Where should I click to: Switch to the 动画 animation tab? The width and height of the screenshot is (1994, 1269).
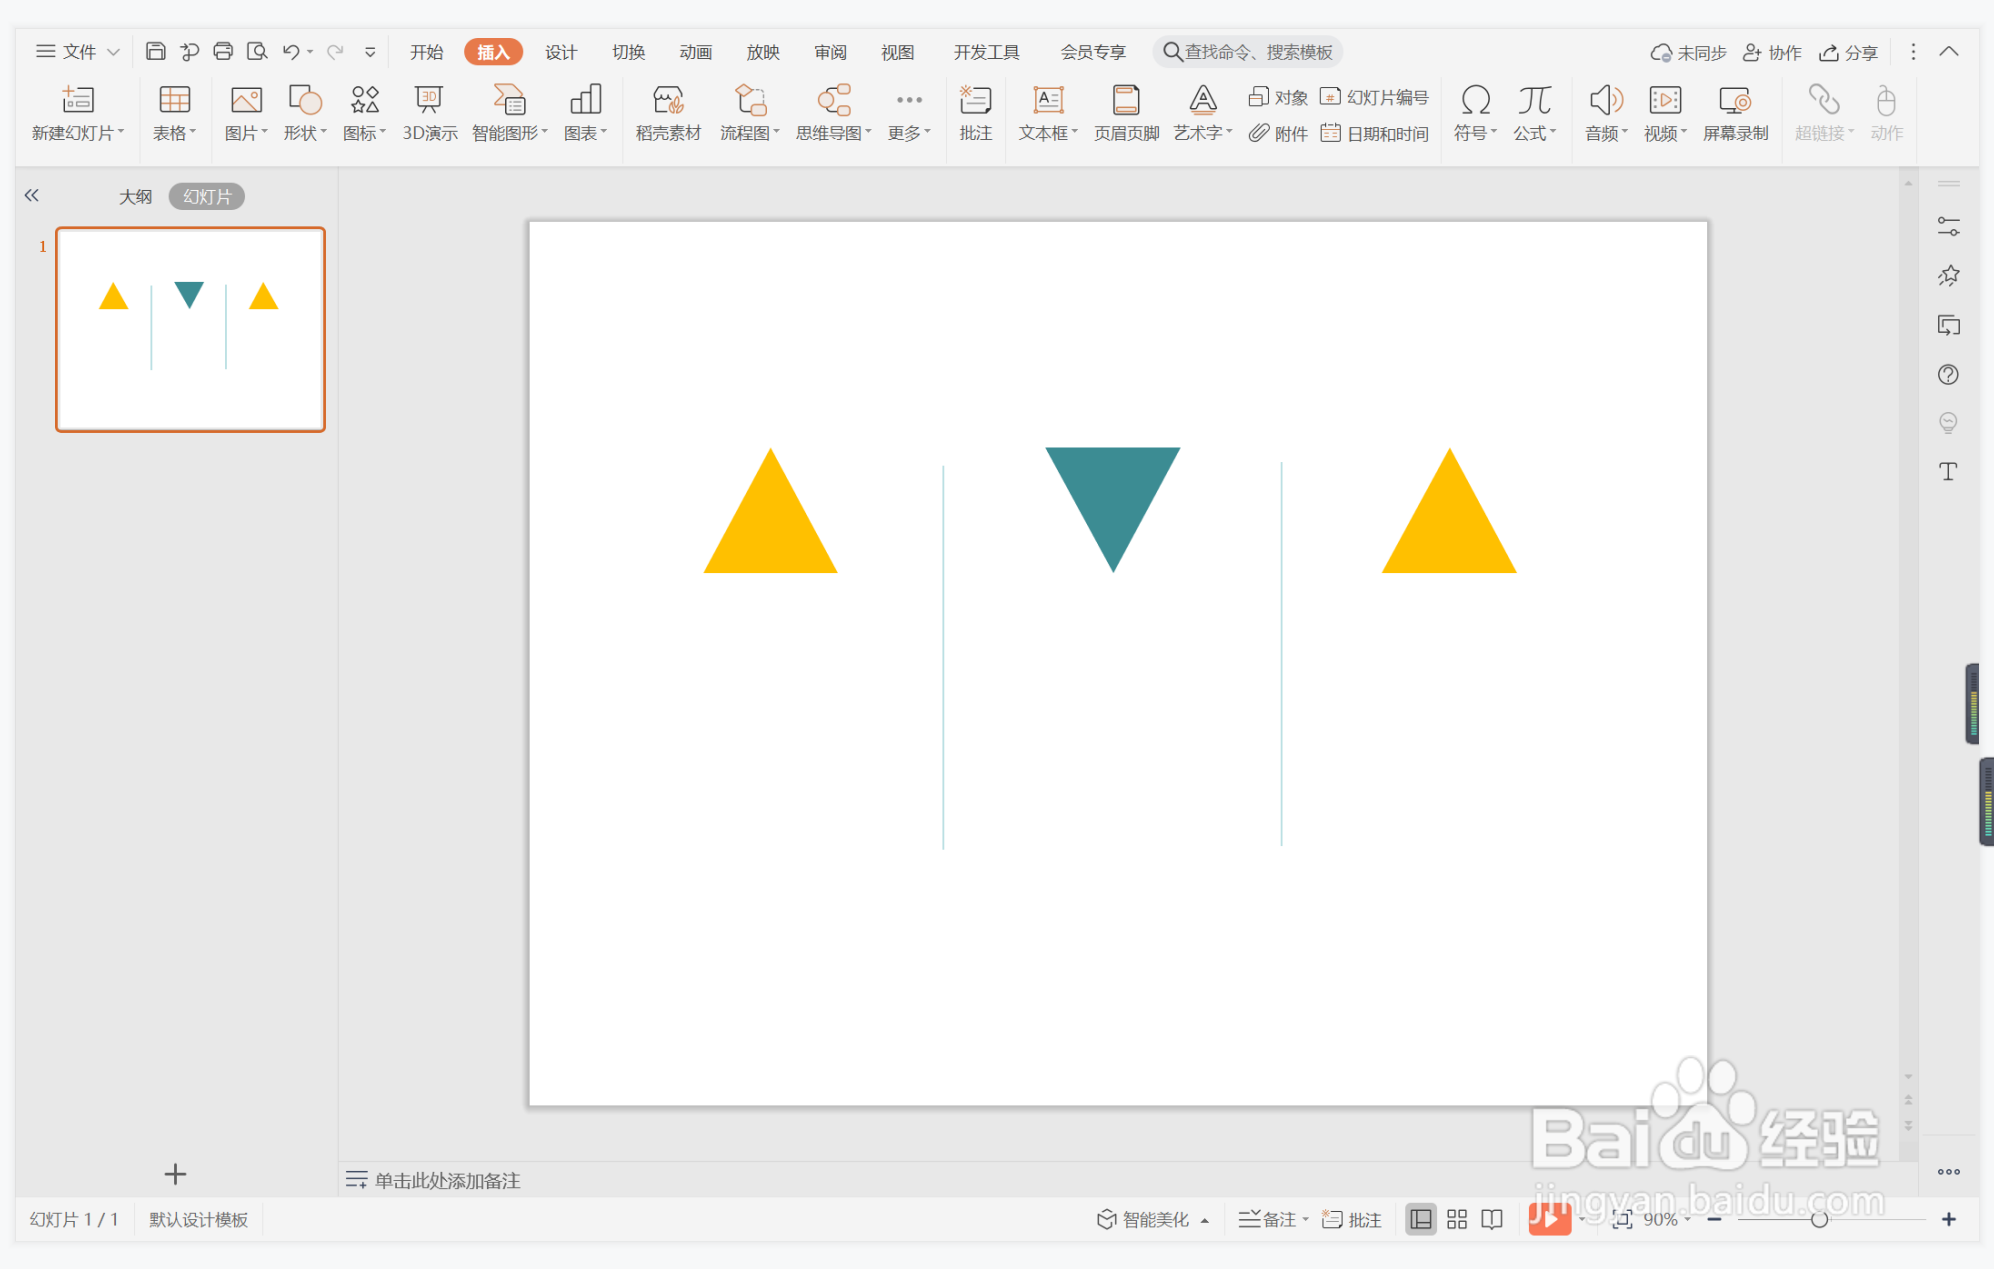pos(695,52)
